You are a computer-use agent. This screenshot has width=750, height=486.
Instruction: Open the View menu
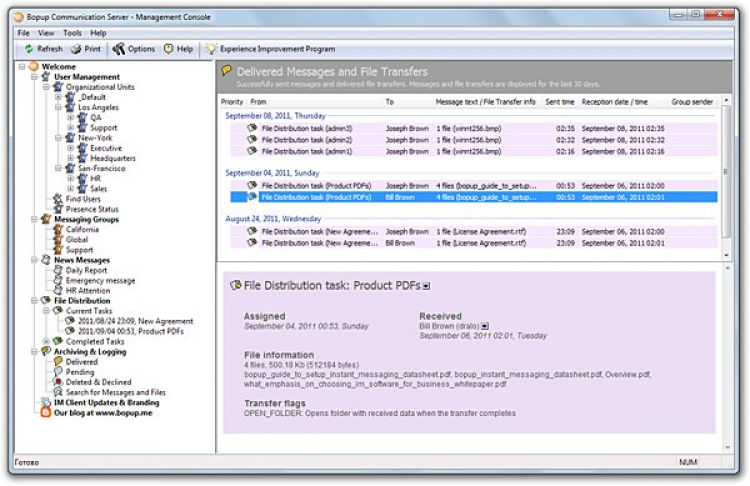point(46,33)
